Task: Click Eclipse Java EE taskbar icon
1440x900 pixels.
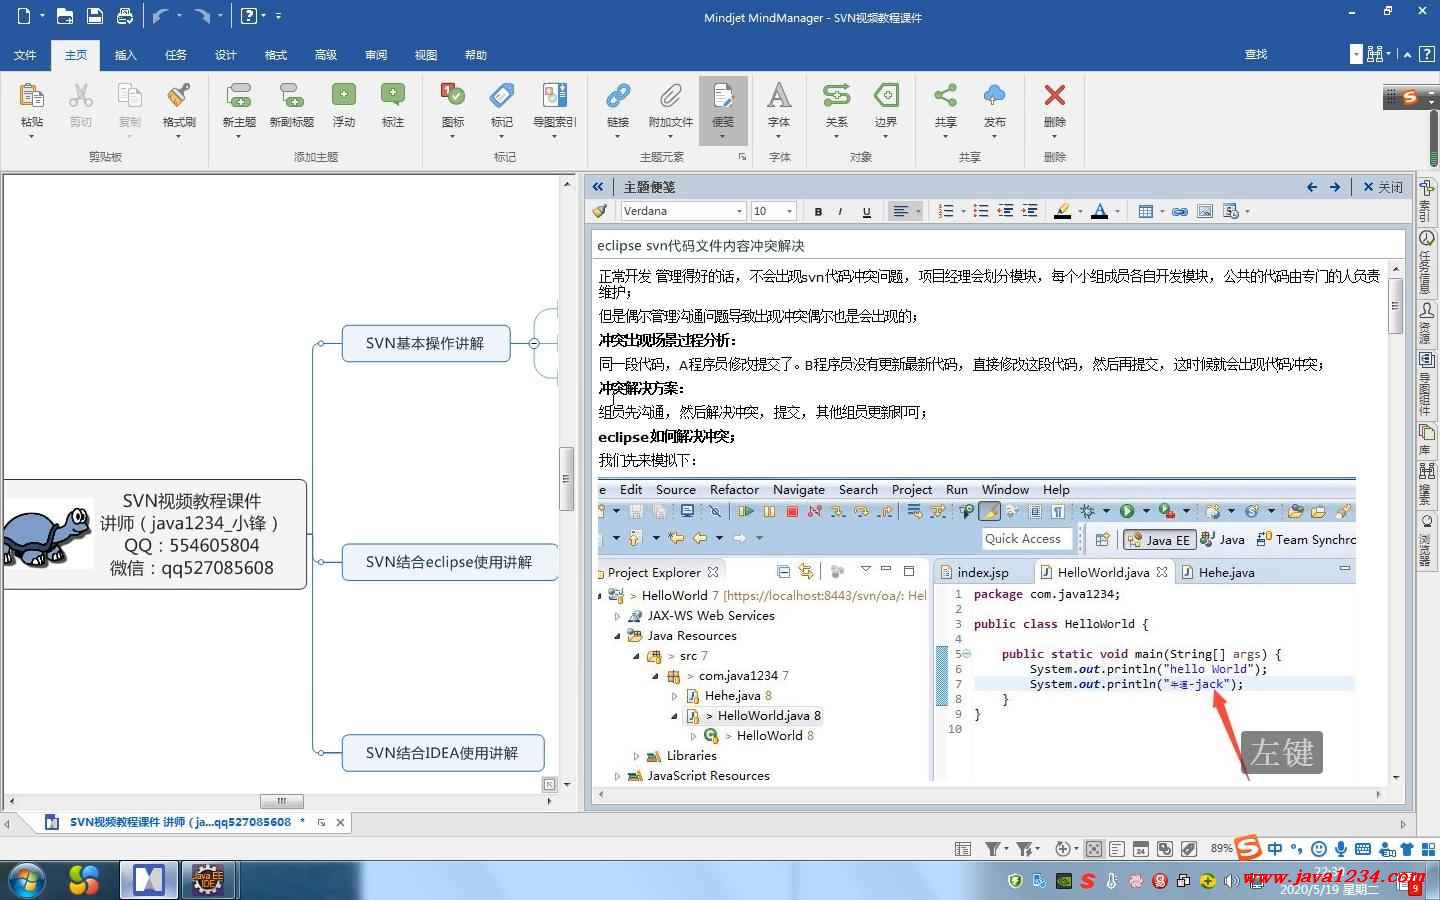Action: [x=207, y=880]
